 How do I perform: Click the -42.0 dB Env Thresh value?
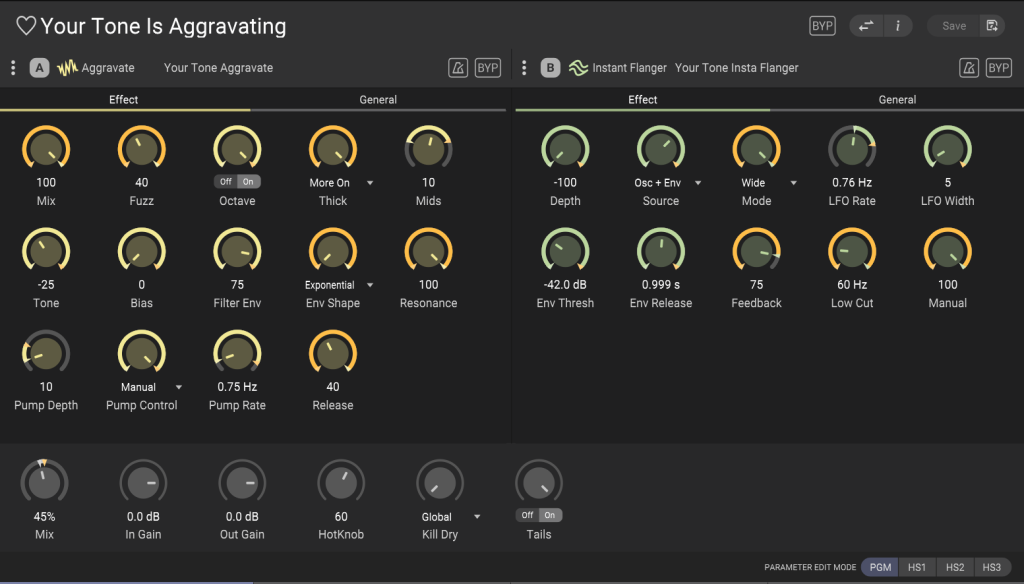(565, 285)
